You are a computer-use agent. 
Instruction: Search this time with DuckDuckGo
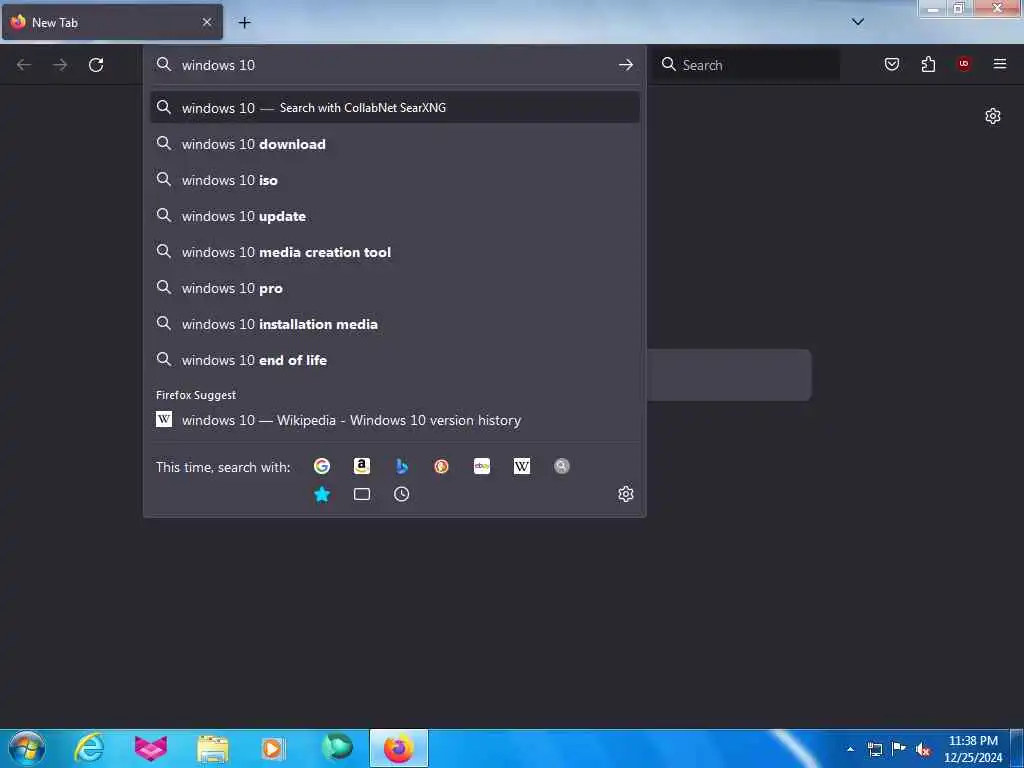441,466
